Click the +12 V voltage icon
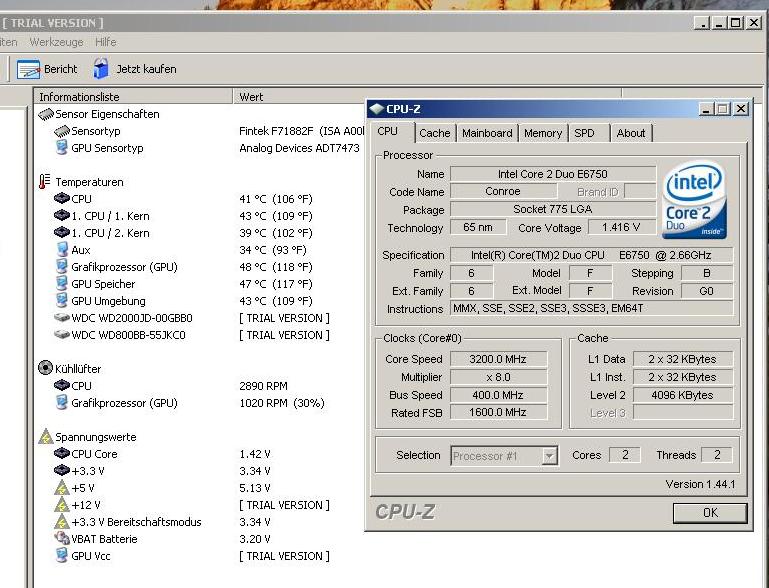 click(x=62, y=505)
